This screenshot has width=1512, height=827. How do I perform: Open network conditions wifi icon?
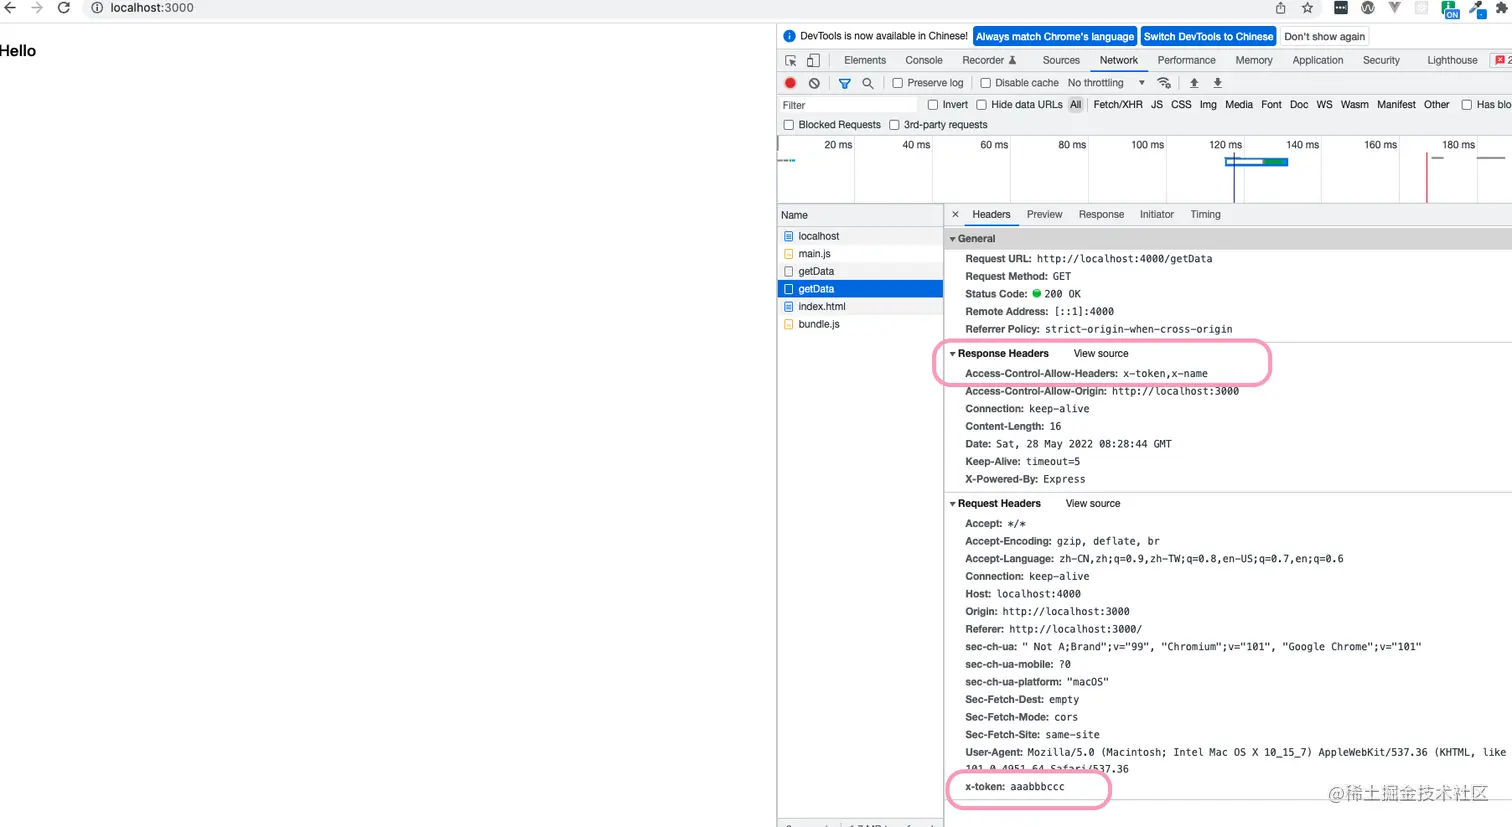tap(1164, 83)
